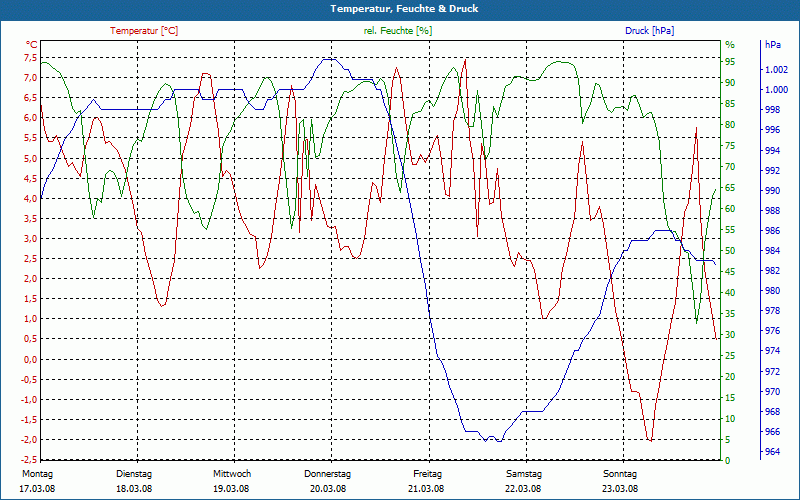Viewport: 800px width, 500px height.
Task: Click the '990' pressure axis value
Action: point(773,190)
